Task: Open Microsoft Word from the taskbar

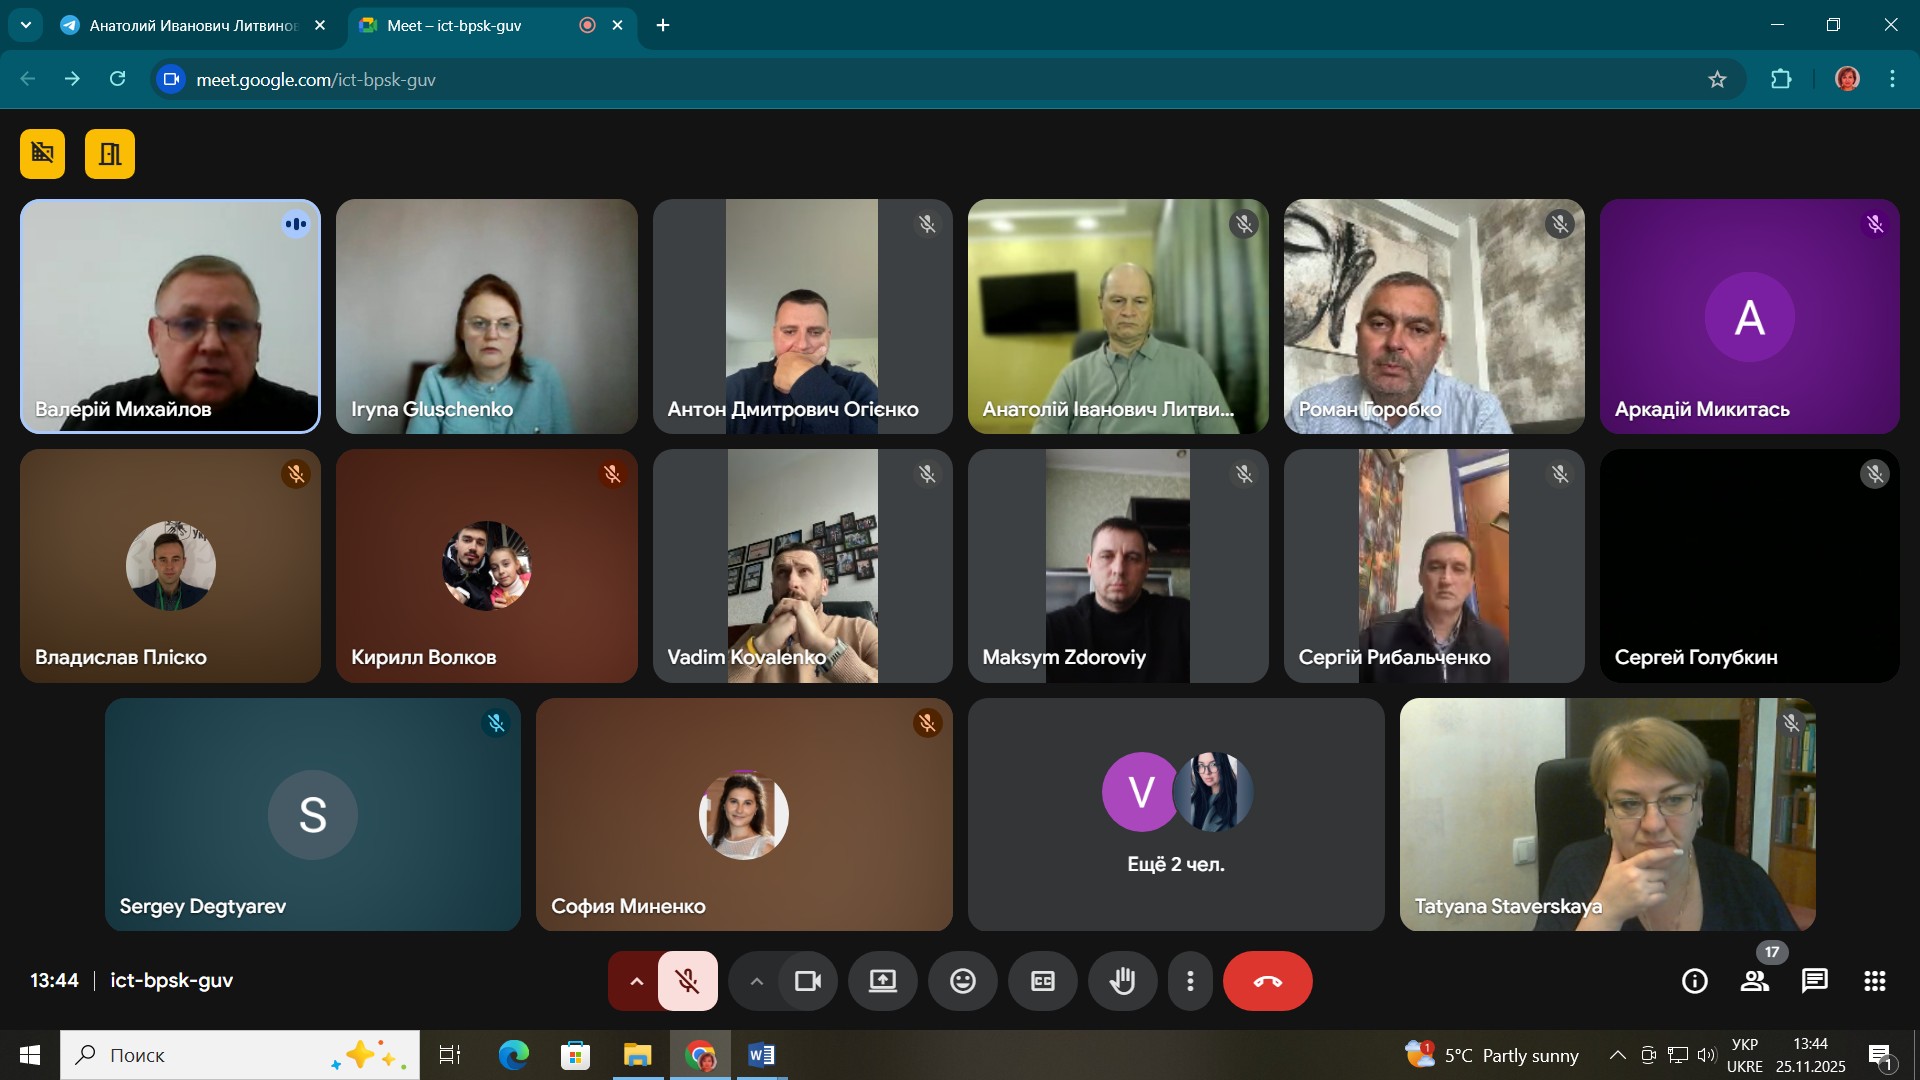Action: 761,1055
